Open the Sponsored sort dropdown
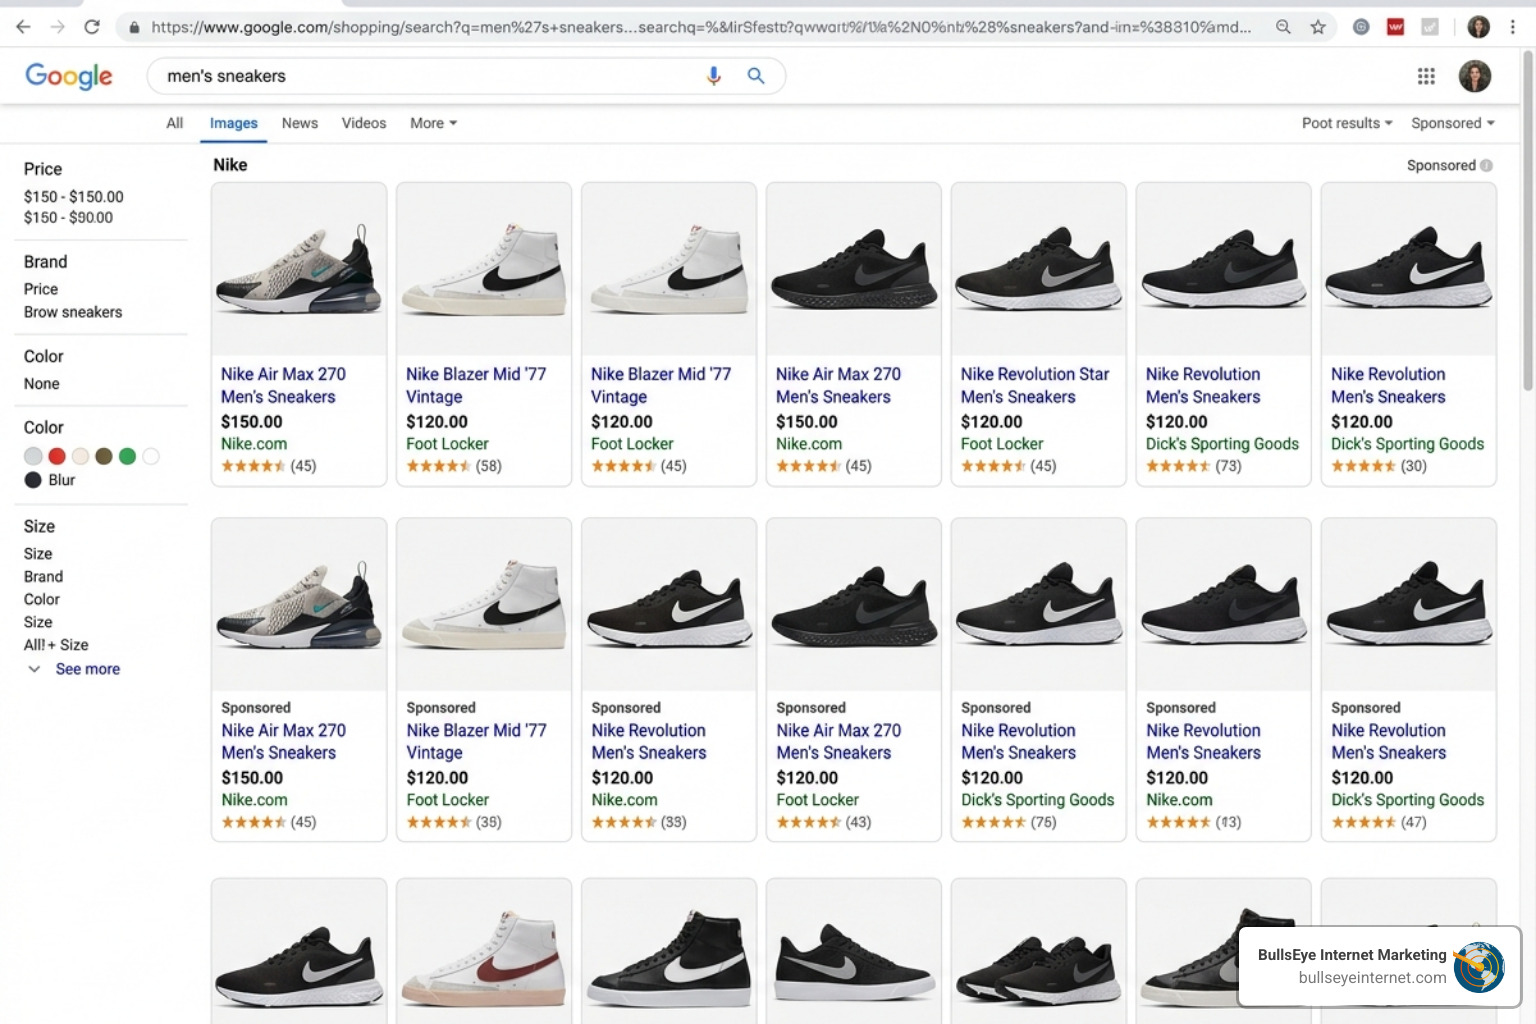 coord(1453,123)
